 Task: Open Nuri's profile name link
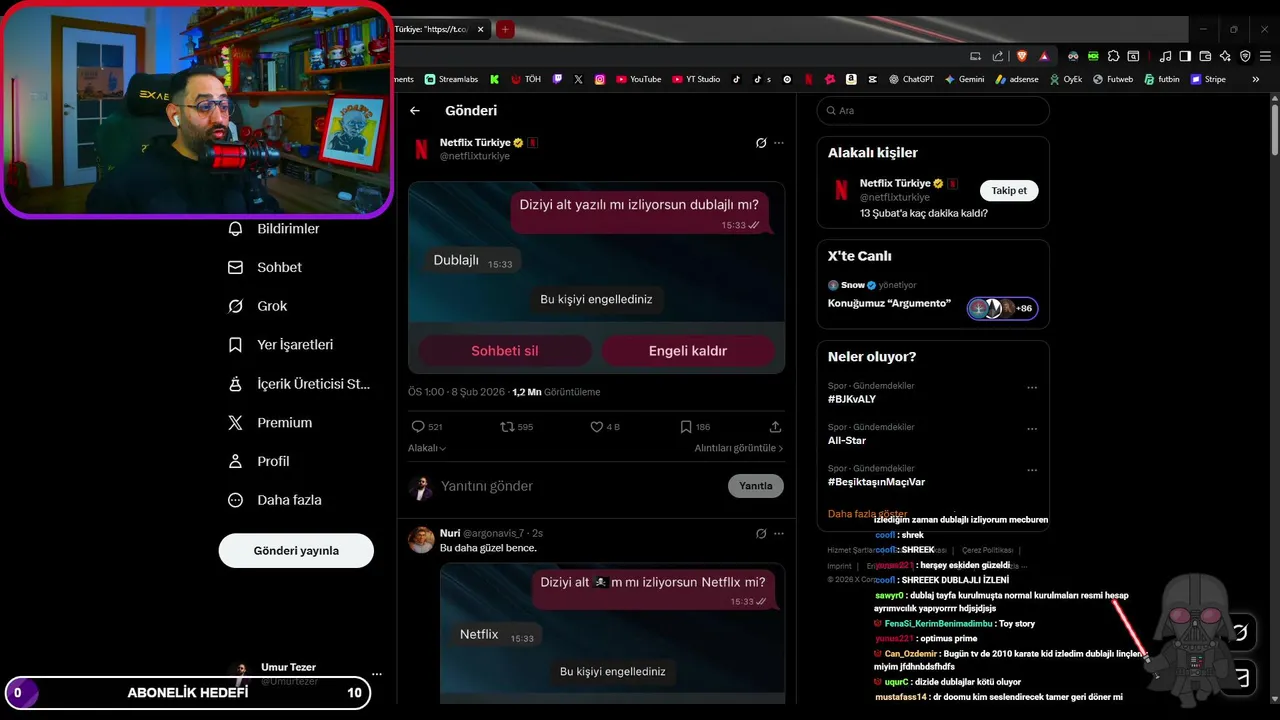[450, 533]
